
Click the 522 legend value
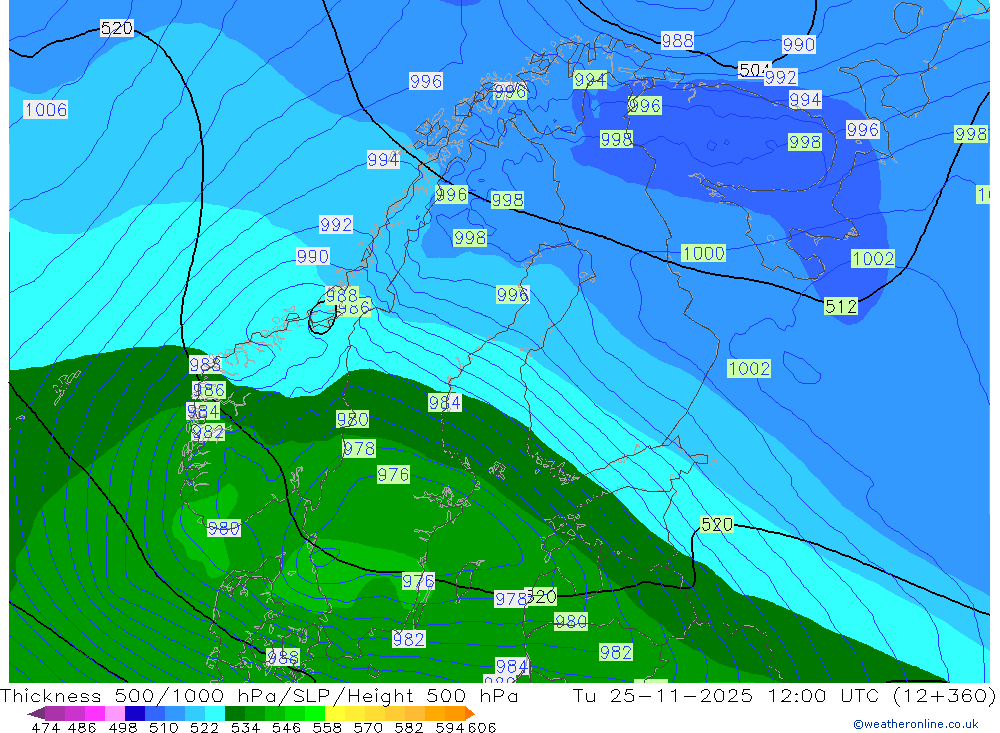(204, 727)
